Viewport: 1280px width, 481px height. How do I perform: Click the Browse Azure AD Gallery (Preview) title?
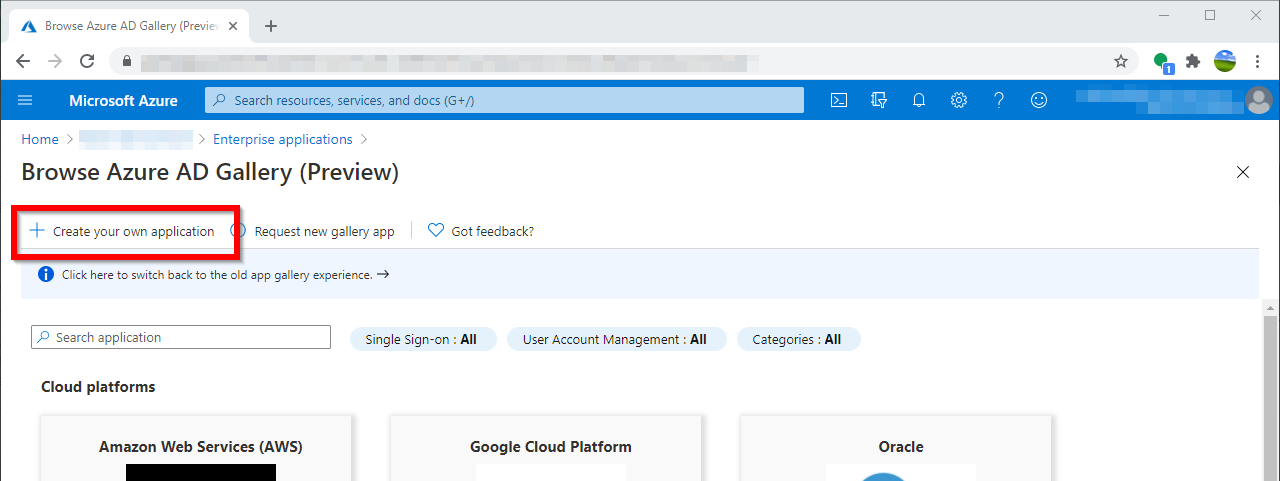[x=210, y=172]
